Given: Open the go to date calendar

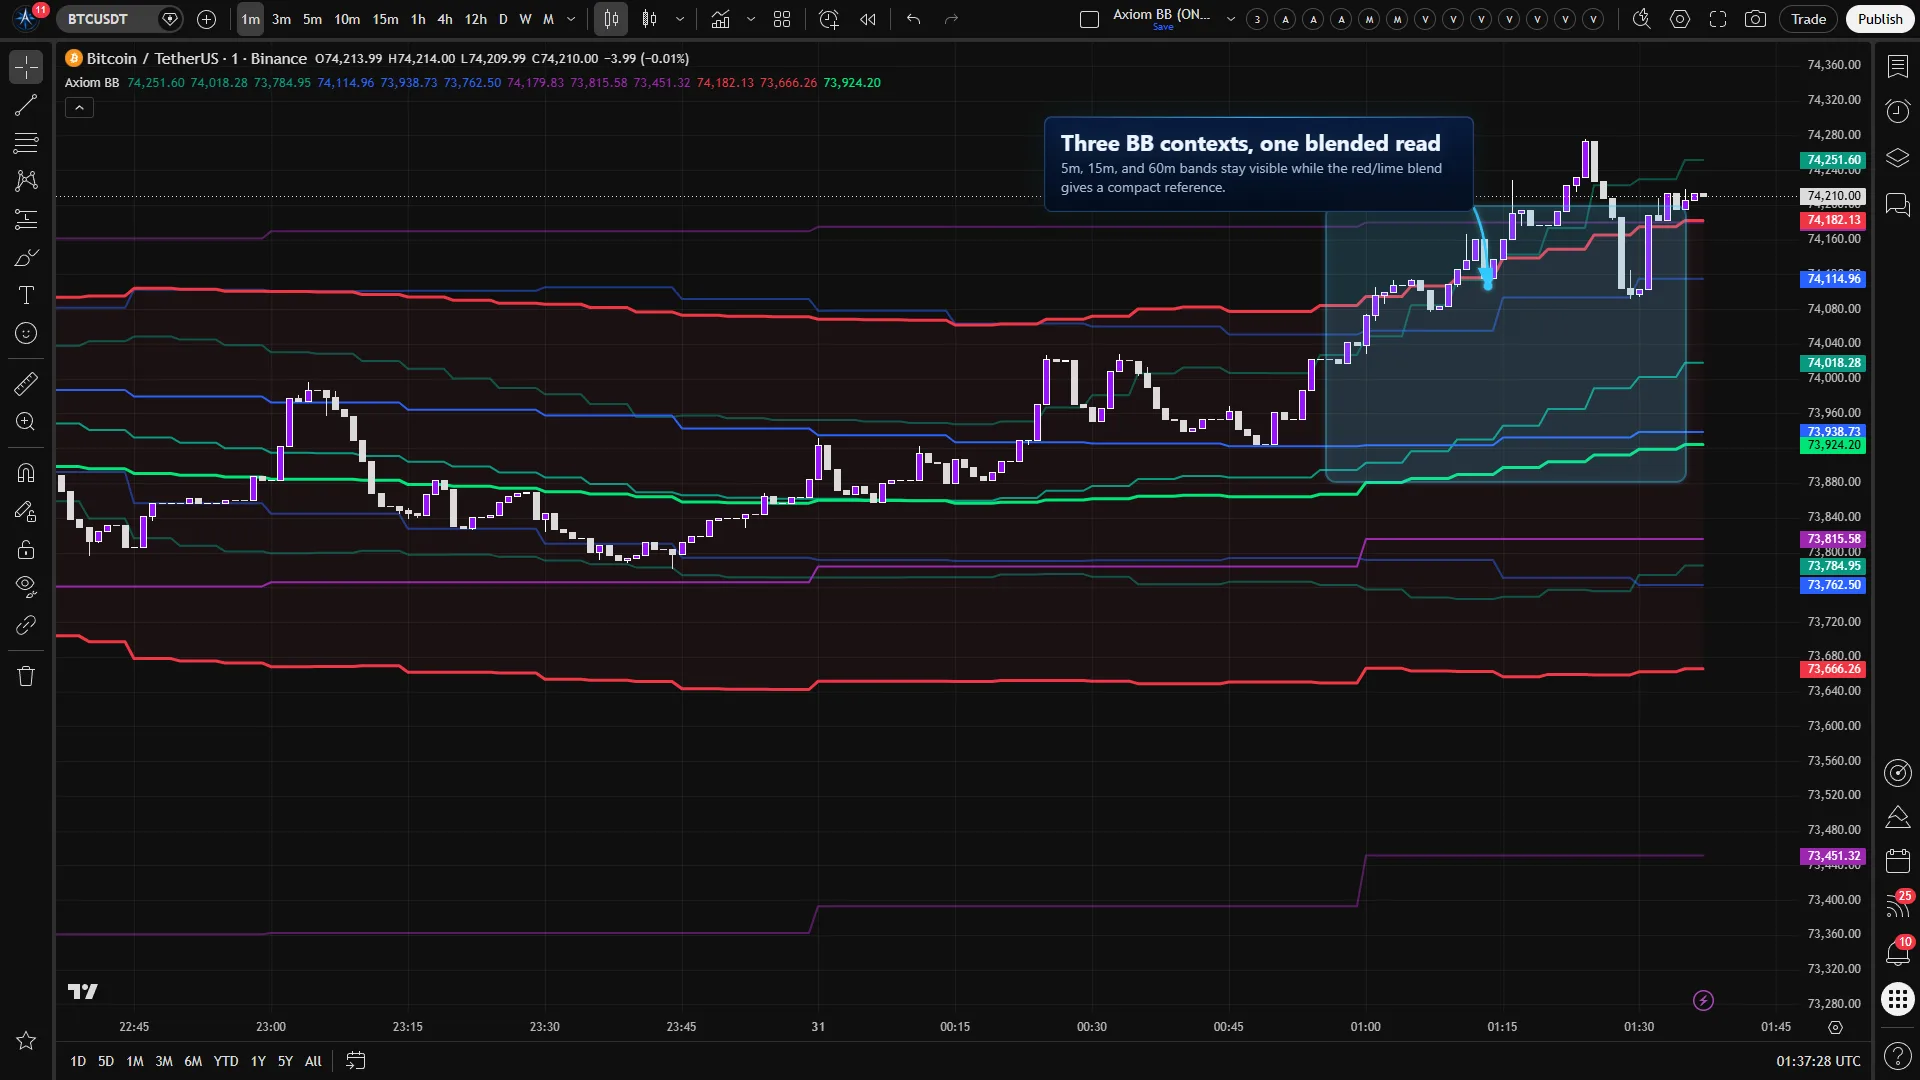Looking at the screenshot, I should 355,1061.
